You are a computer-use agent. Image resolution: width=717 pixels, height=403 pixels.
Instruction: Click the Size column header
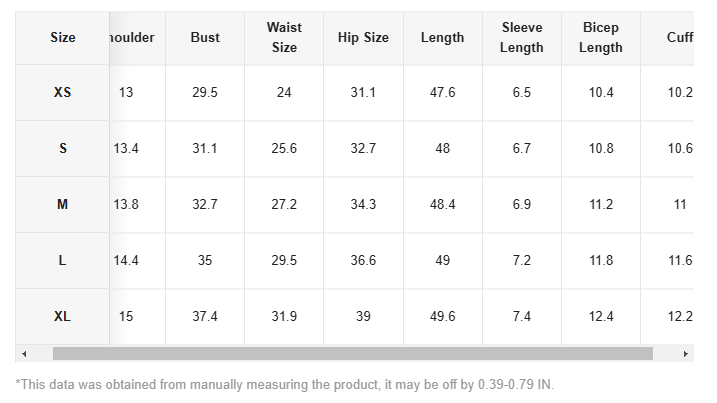62,38
